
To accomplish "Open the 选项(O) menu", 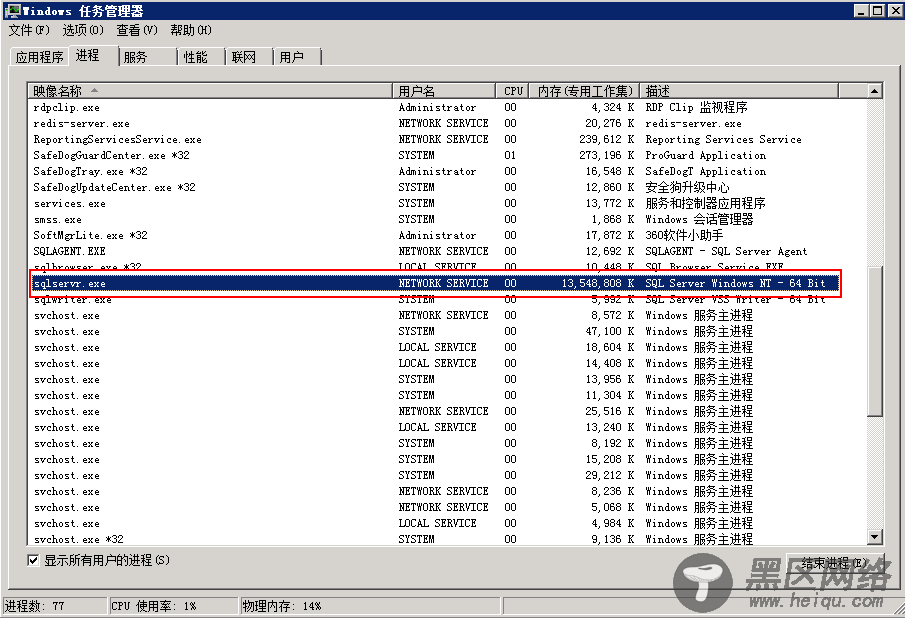I will click(x=83, y=30).
